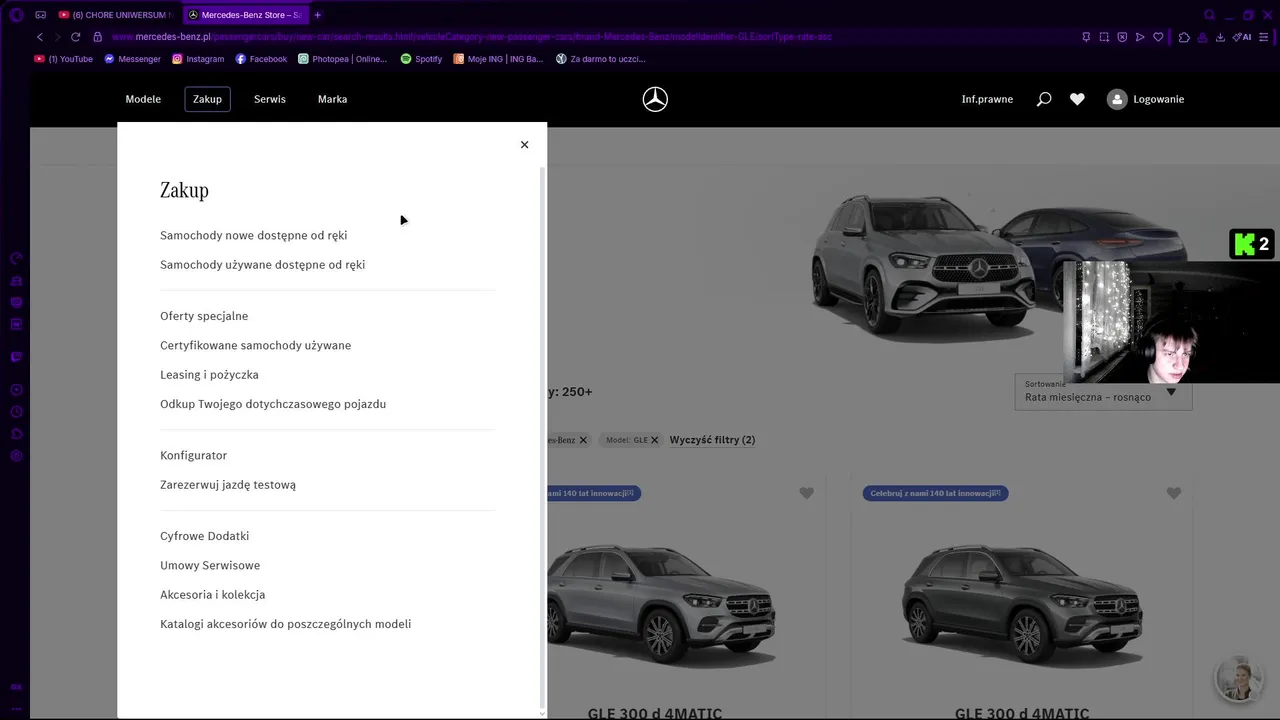Open a new browser tab
Image resolution: width=1280 pixels, height=720 pixels.
click(x=318, y=15)
